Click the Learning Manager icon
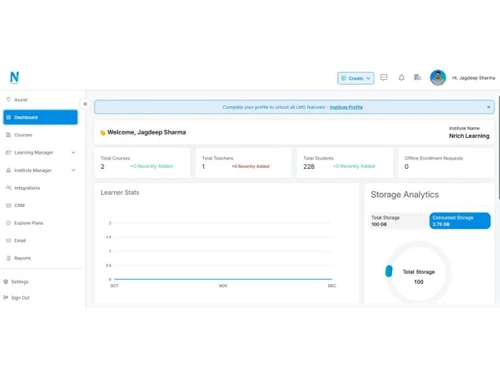The width and height of the screenshot is (500, 375). pos(9,152)
